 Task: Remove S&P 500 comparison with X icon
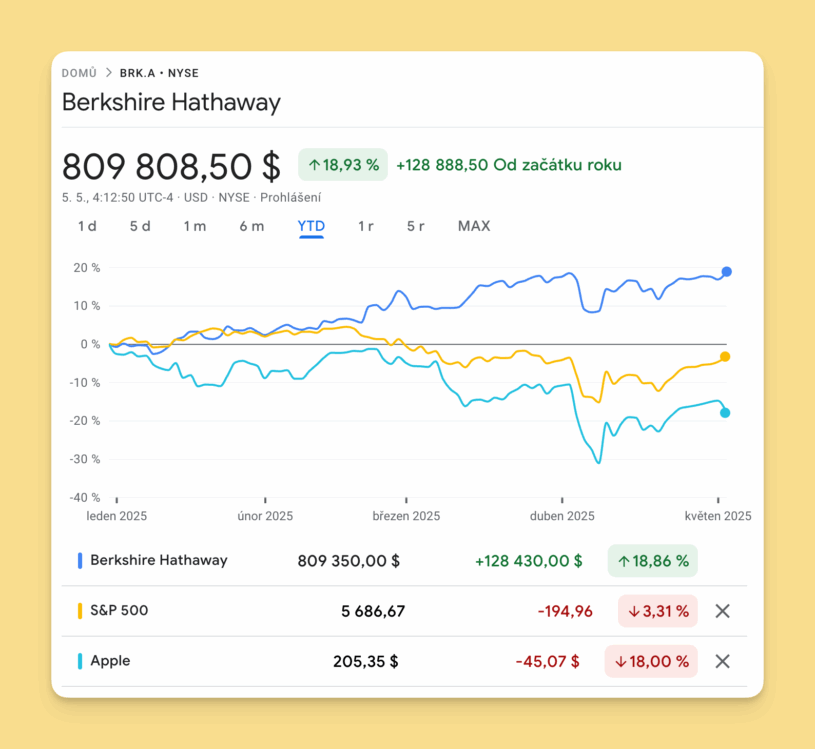point(723,611)
